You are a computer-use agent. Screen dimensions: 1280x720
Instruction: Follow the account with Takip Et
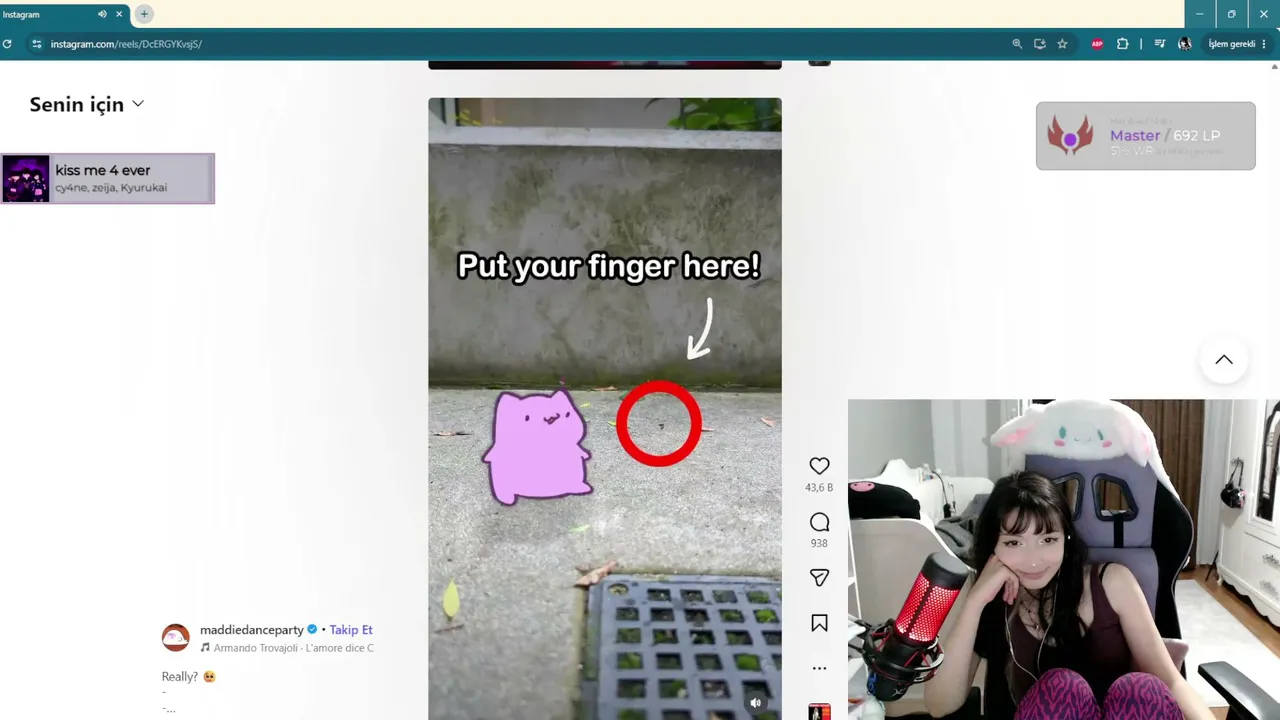pyautogui.click(x=351, y=630)
